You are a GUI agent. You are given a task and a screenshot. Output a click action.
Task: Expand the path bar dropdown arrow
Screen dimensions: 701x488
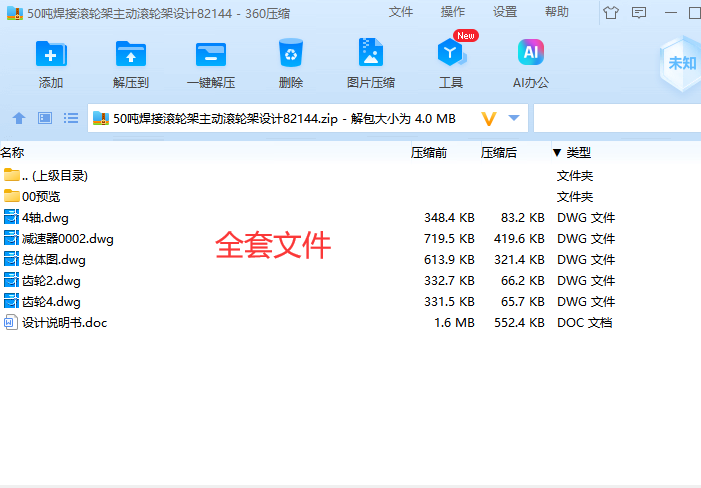(x=514, y=118)
